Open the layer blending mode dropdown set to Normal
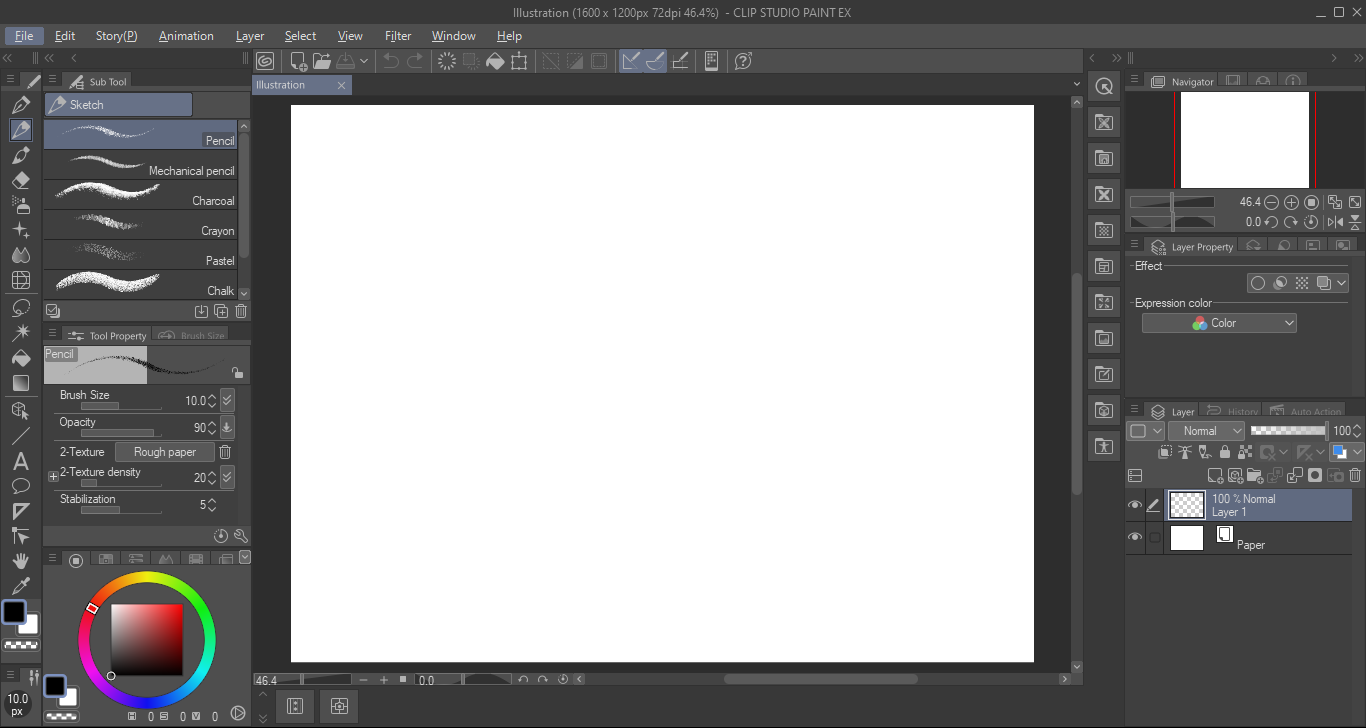The height and width of the screenshot is (728, 1366). (x=1206, y=430)
